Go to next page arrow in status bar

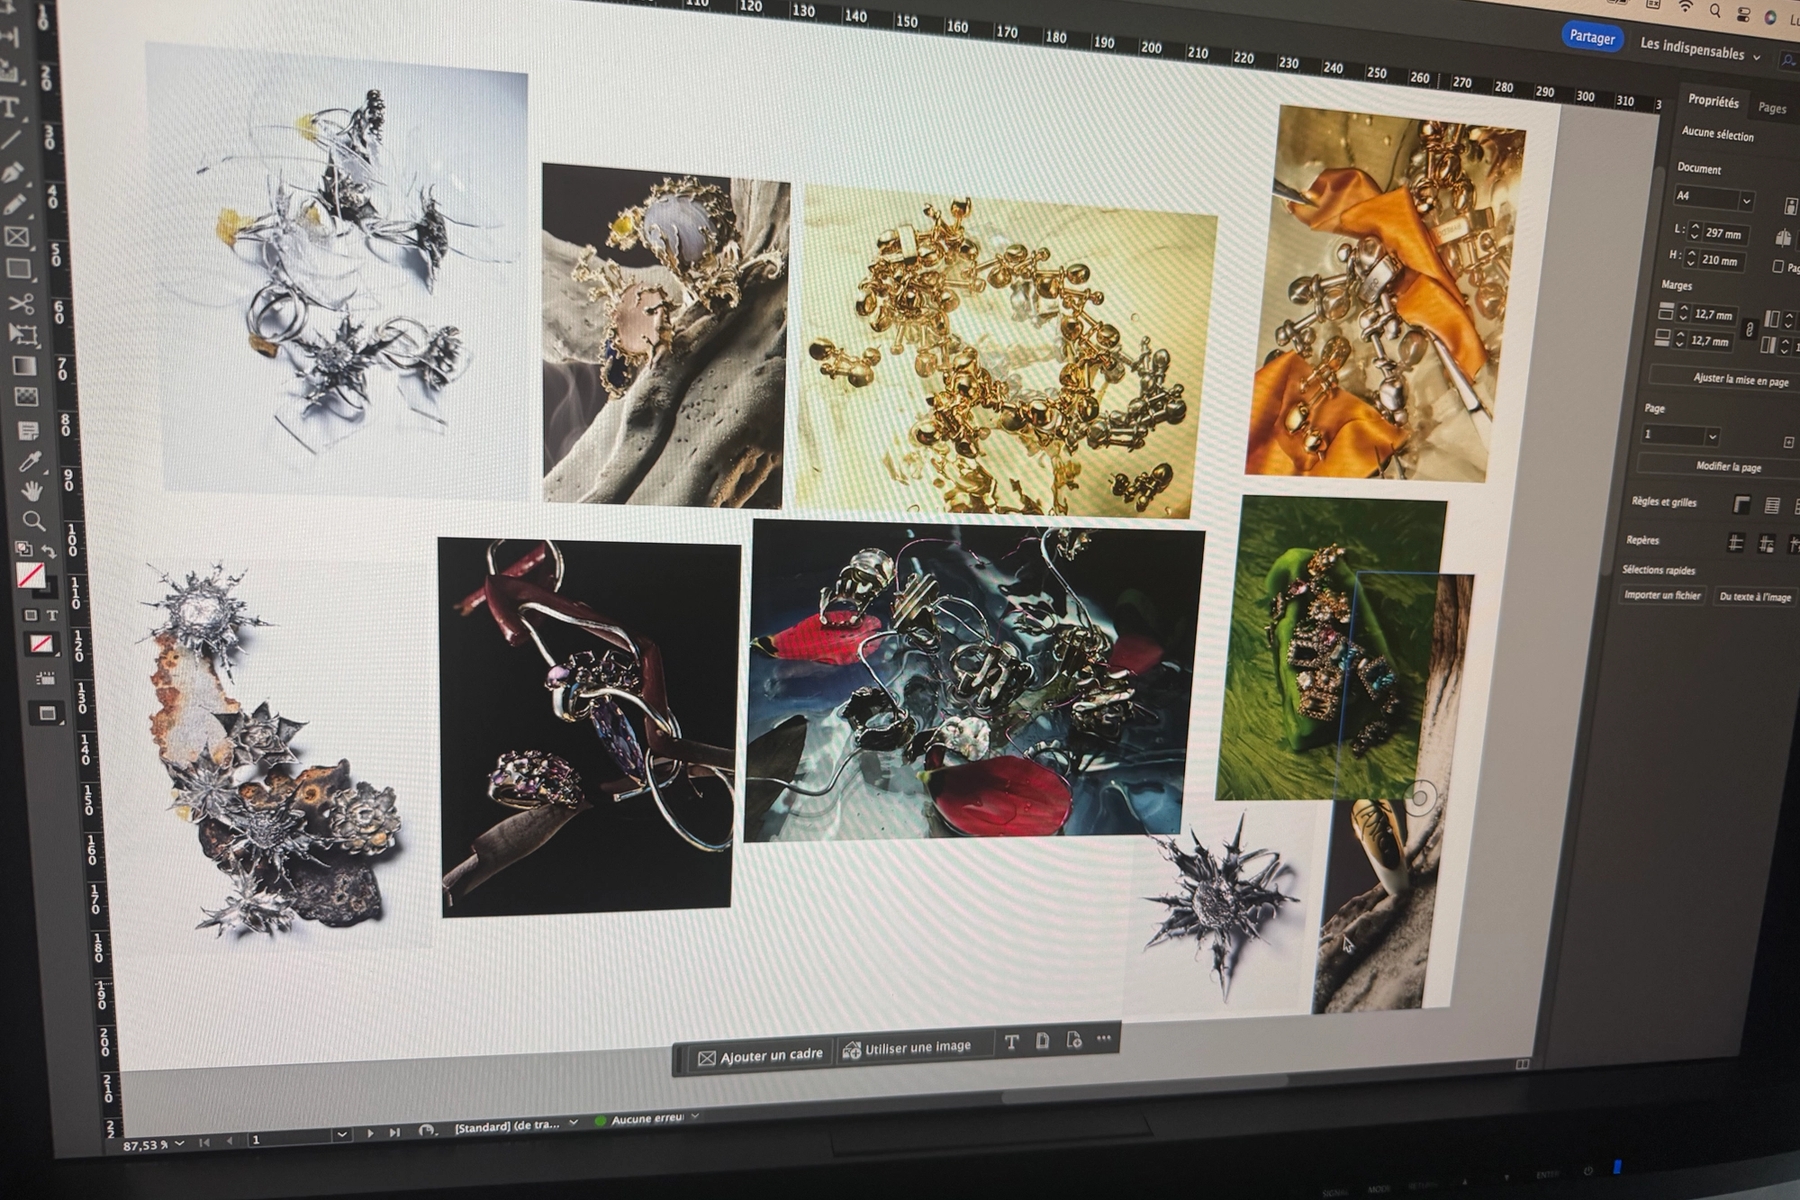click(x=370, y=1133)
